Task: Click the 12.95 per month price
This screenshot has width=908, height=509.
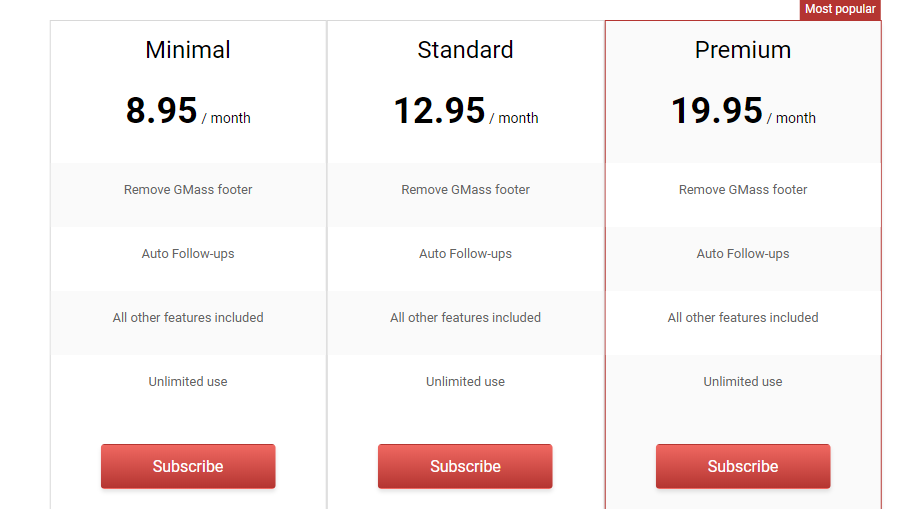Action: point(465,111)
